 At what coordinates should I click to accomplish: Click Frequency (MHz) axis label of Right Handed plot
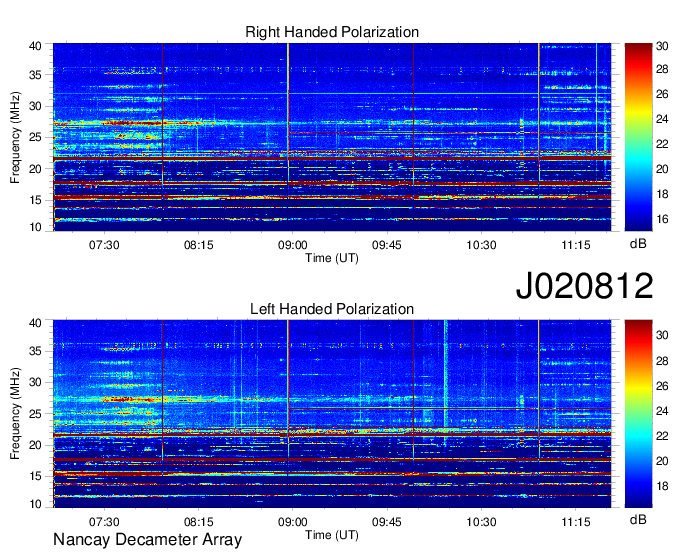coord(15,137)
